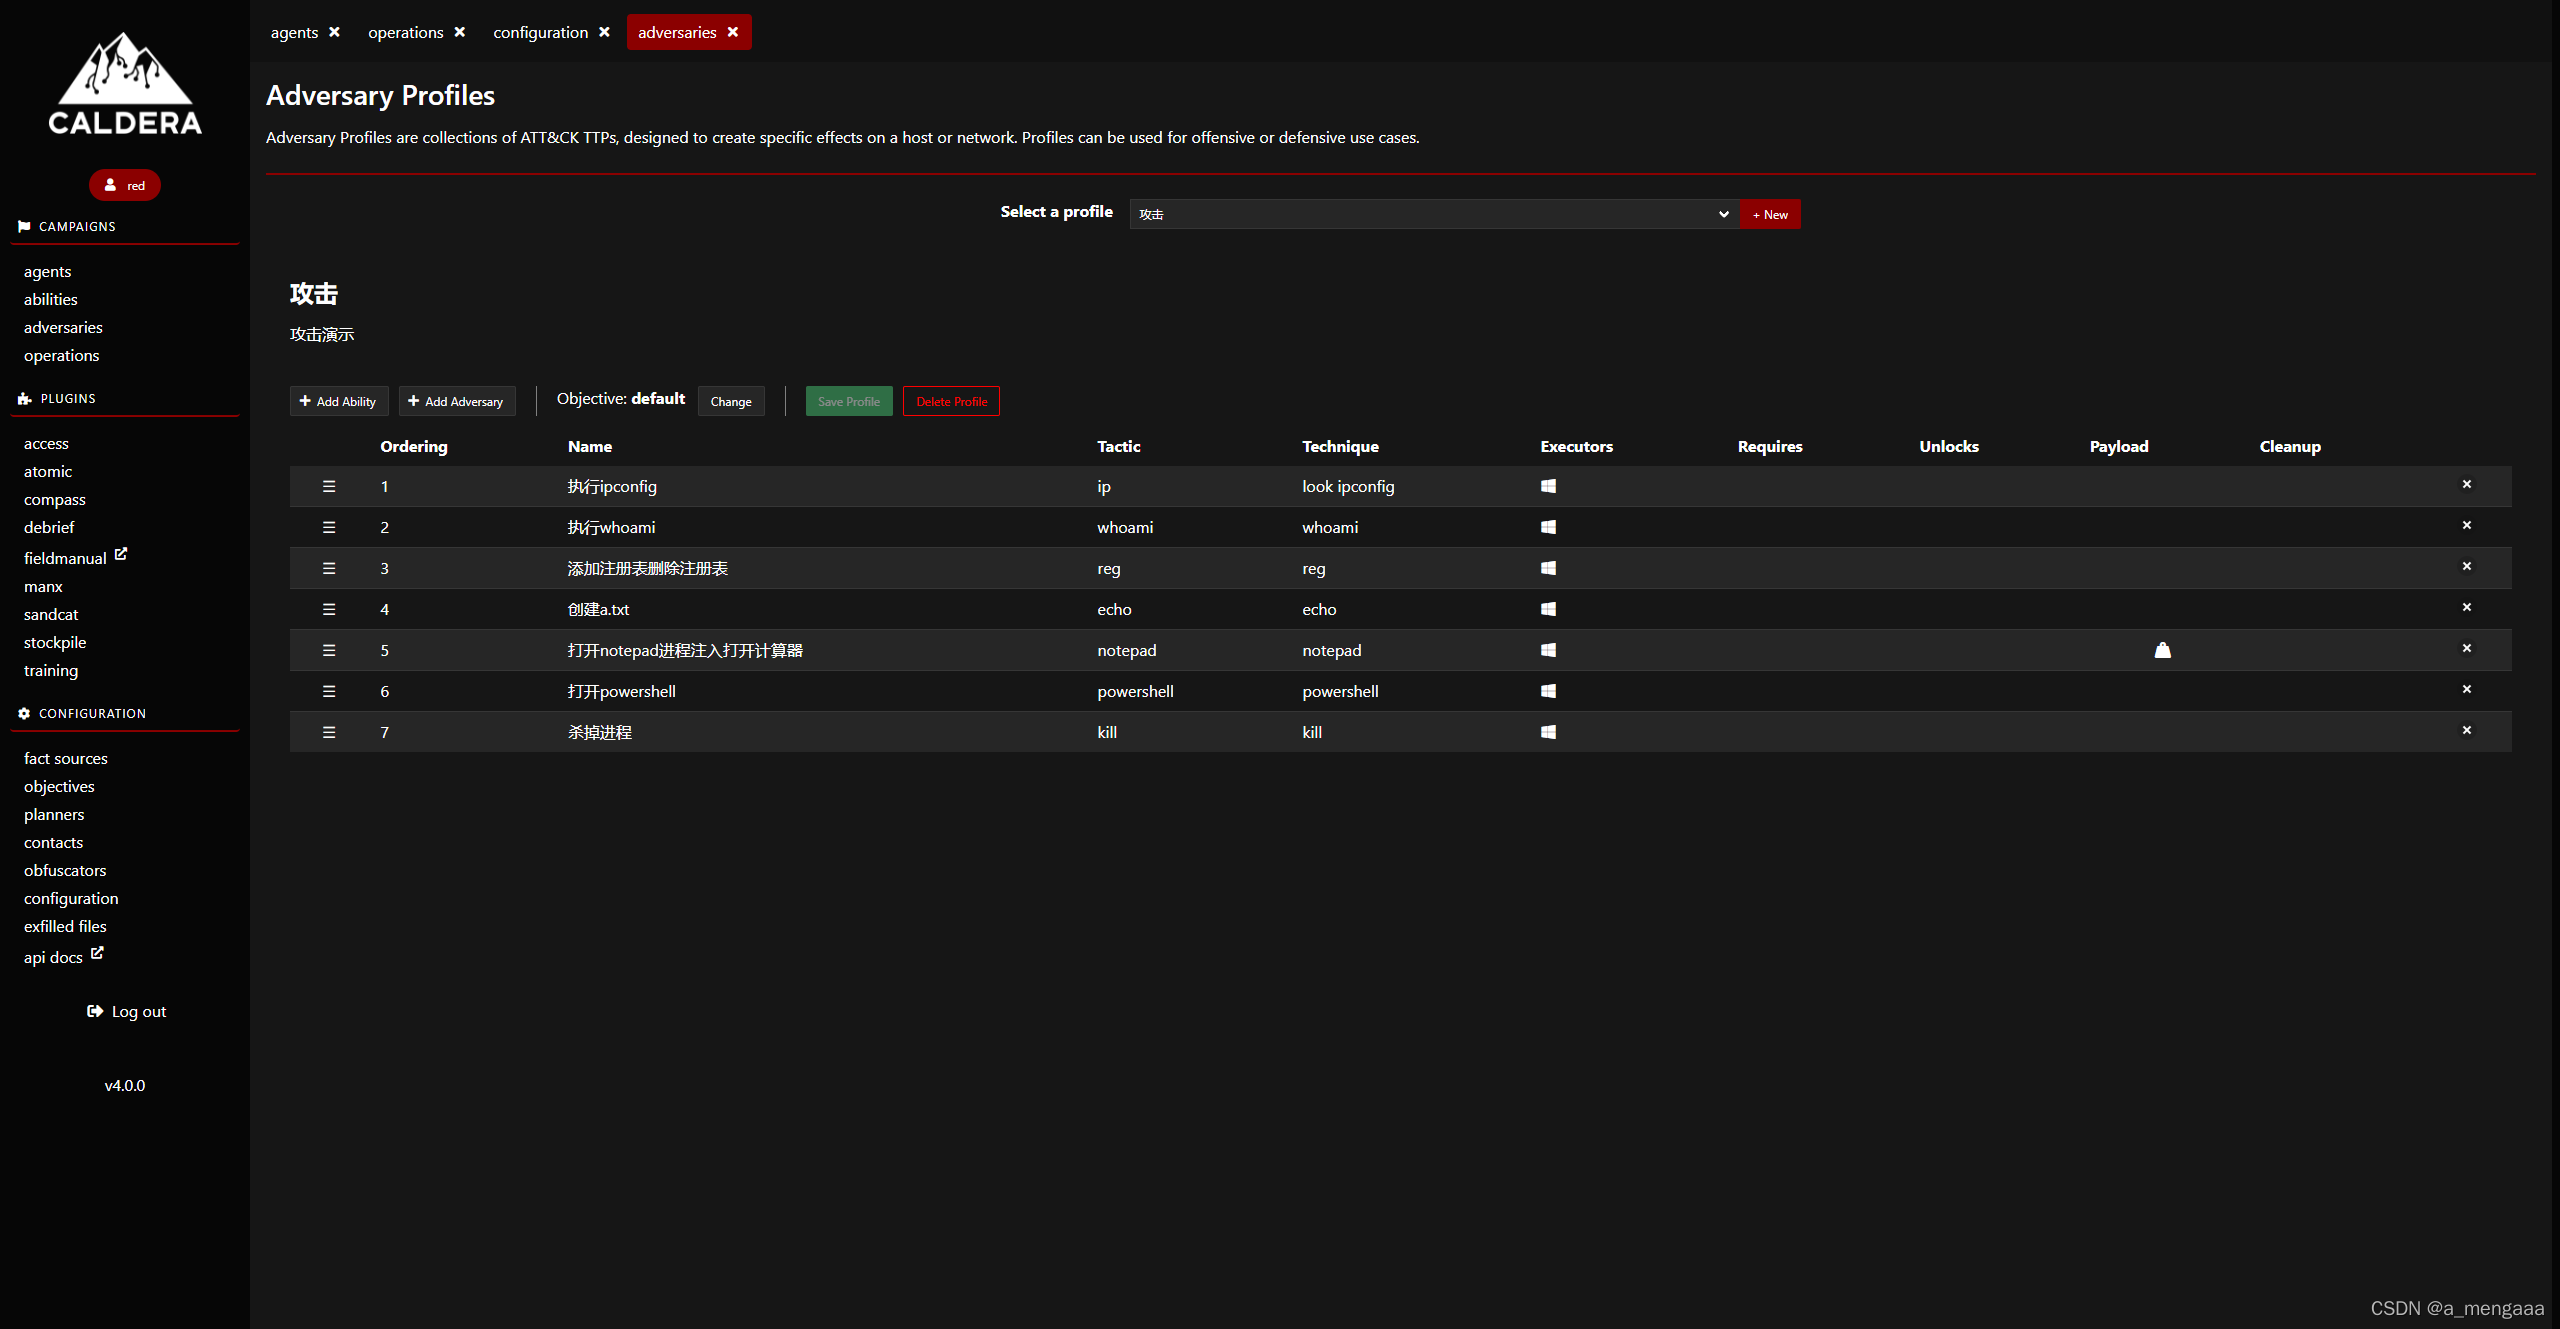Screen dimensions: 2560x1329
Task: Click Log out
Action: point(126,1011)
